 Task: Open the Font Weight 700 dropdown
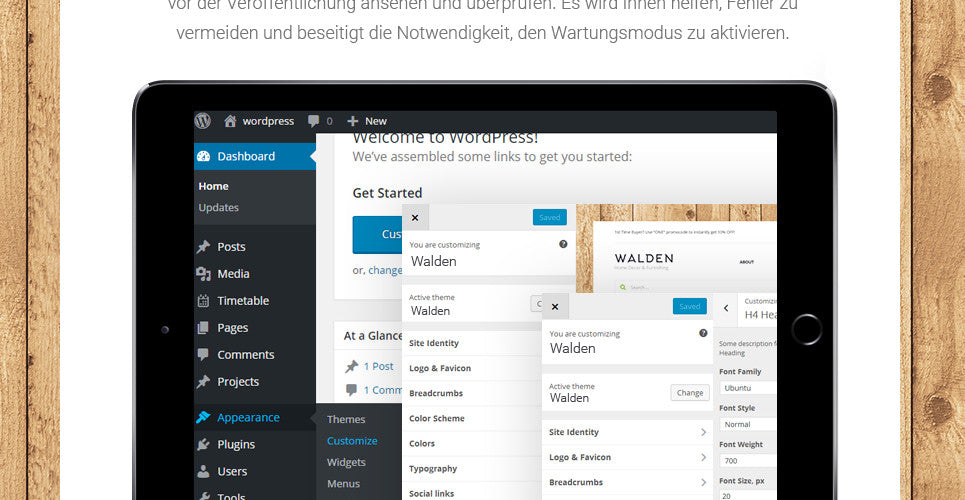(x=748, y=461)
